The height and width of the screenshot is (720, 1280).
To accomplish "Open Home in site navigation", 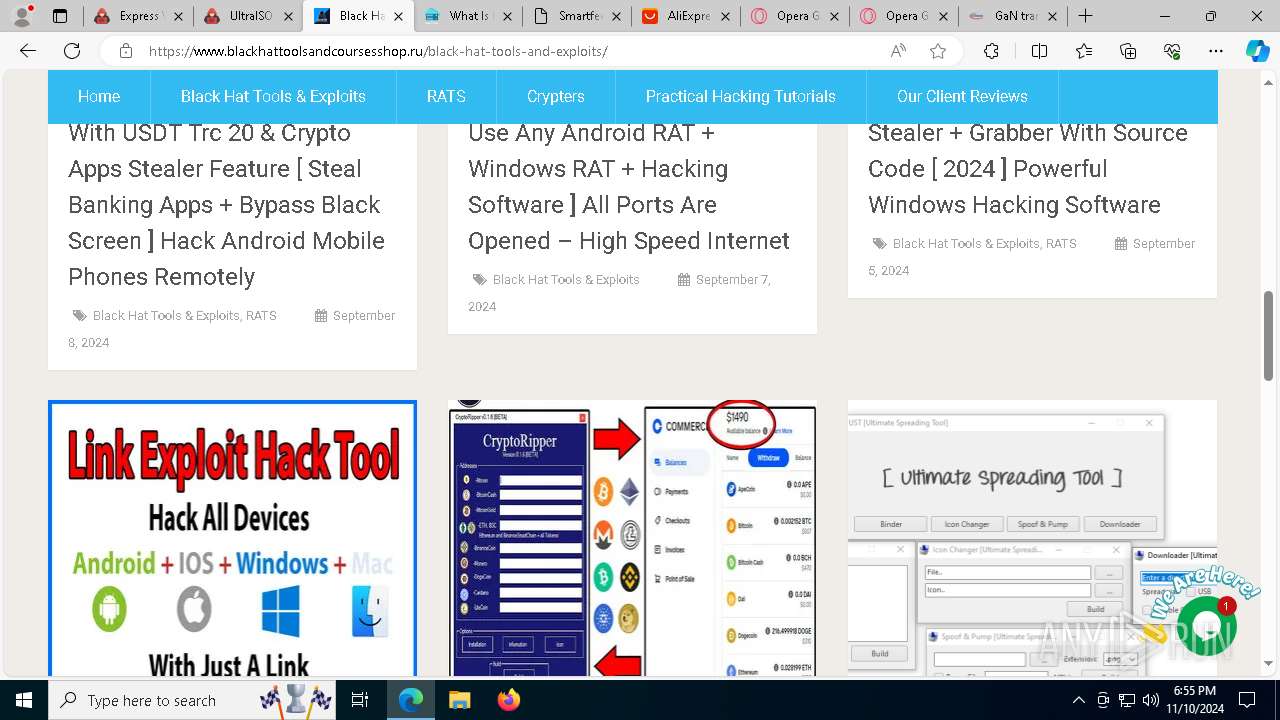I will [99, 97].
